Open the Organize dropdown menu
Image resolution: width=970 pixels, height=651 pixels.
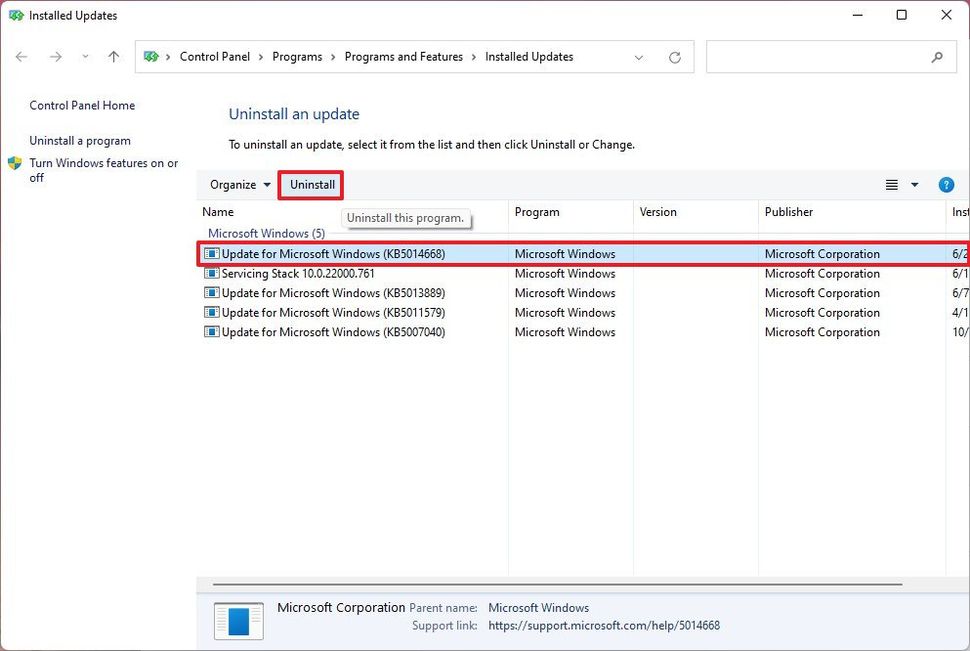(x=237, y=184)
